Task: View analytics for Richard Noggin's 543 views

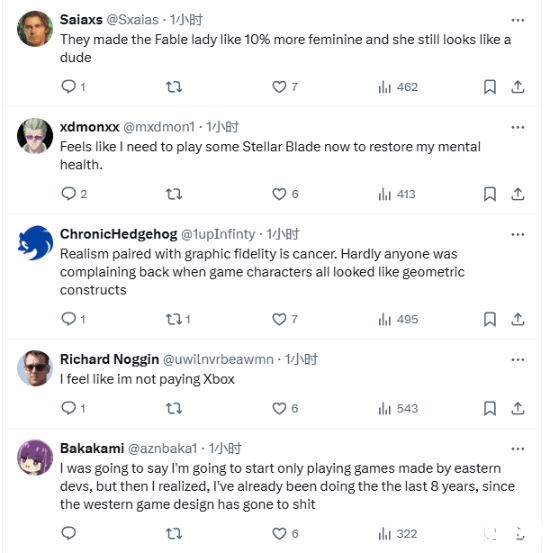Action: [x=398, y=408]
